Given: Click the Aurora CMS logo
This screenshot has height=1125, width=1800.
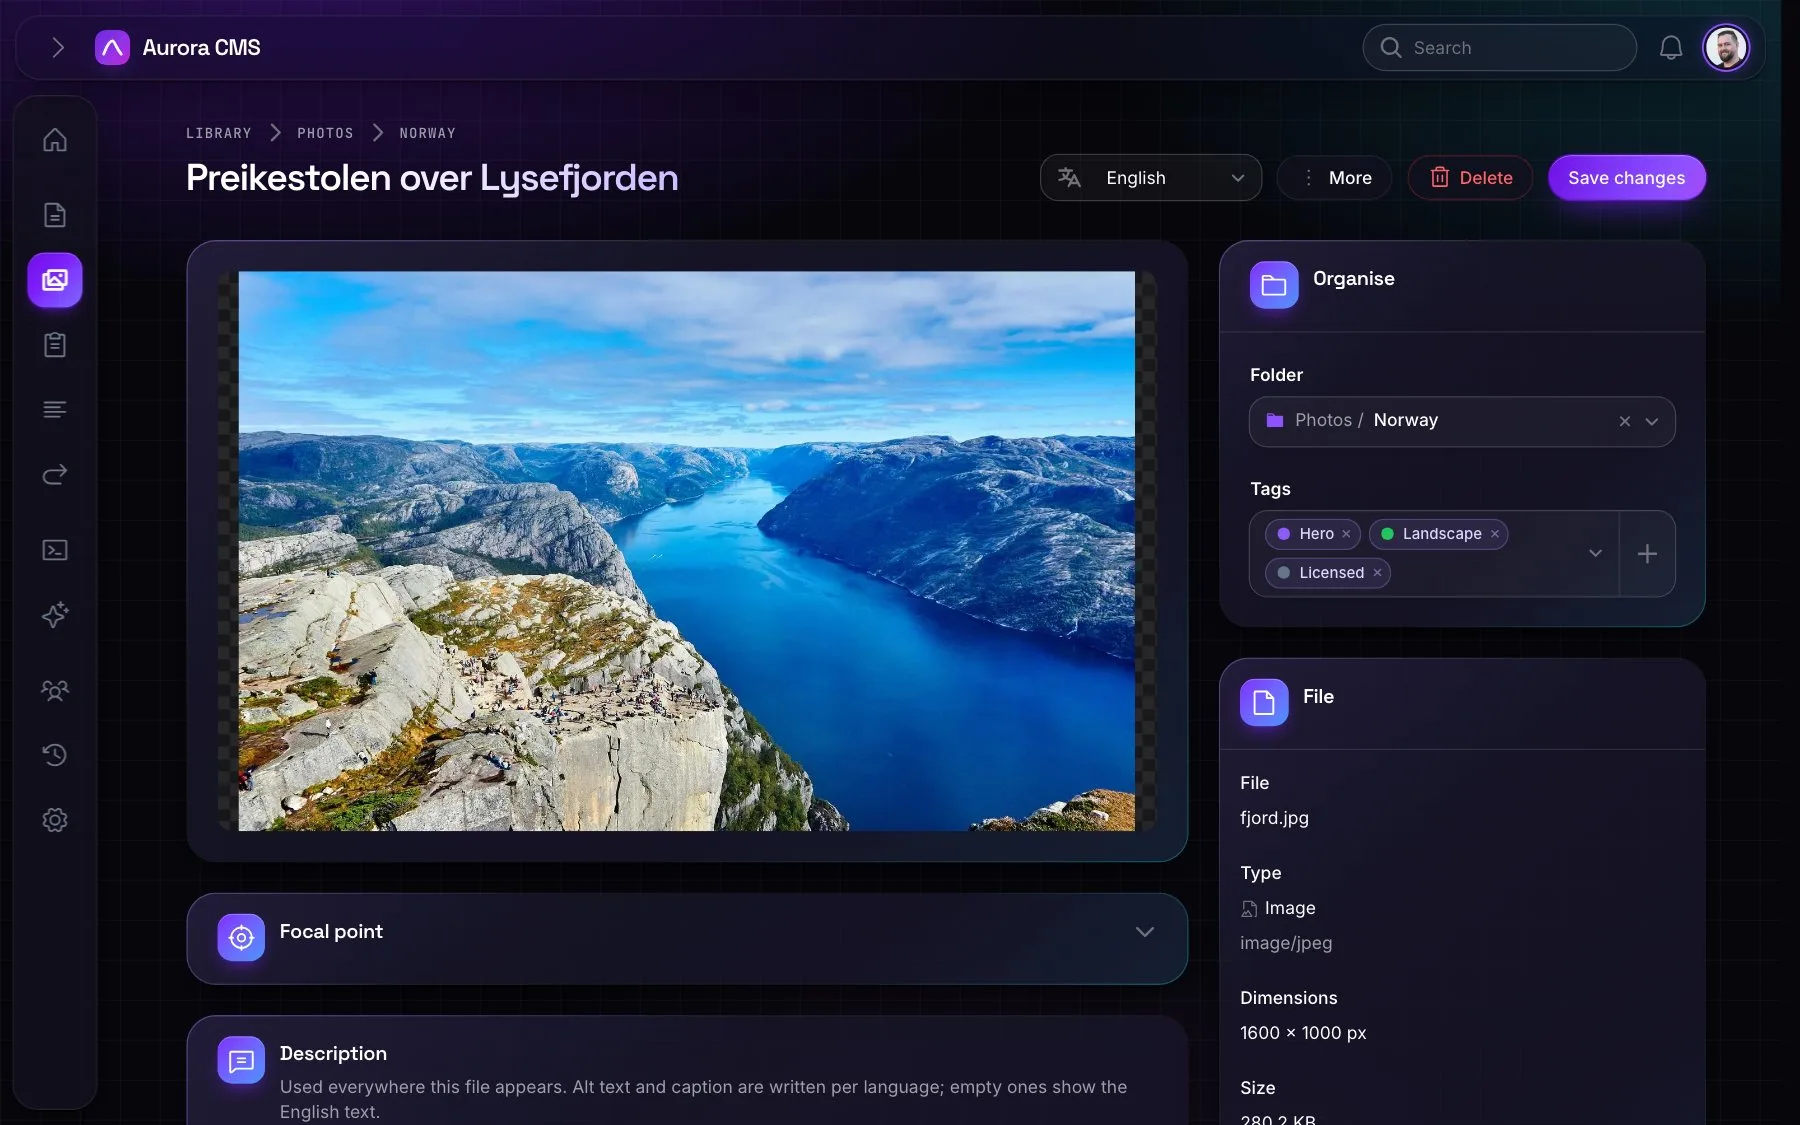Looking at the screenshot, I should pyautogui.click(x=112, y=48).
